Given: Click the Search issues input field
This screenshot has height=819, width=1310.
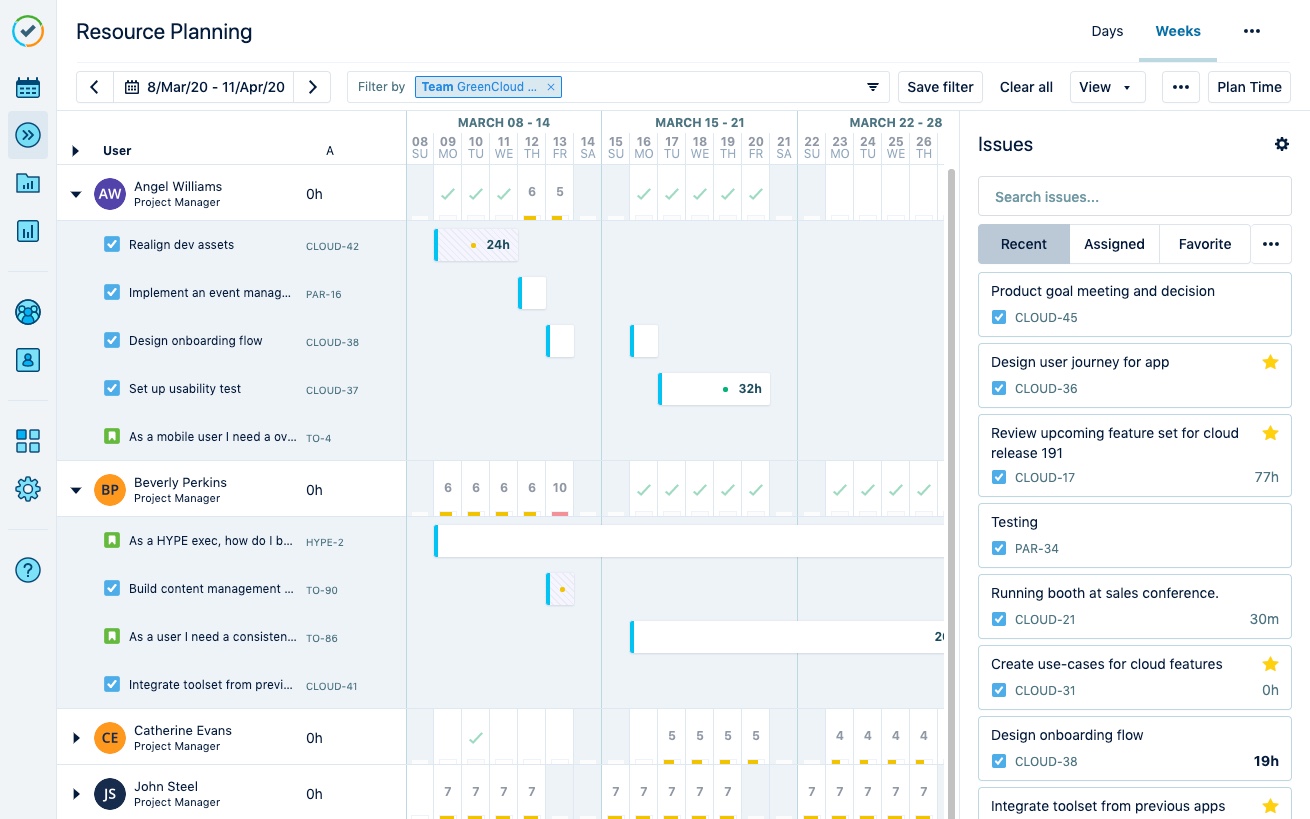Looking at the screenshot, I should click(1134, 197).
